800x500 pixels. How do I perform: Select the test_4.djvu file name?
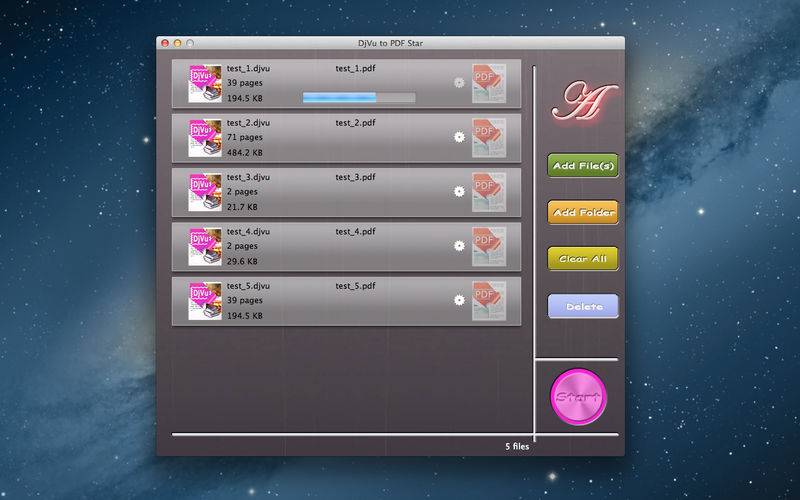(248, 232)
